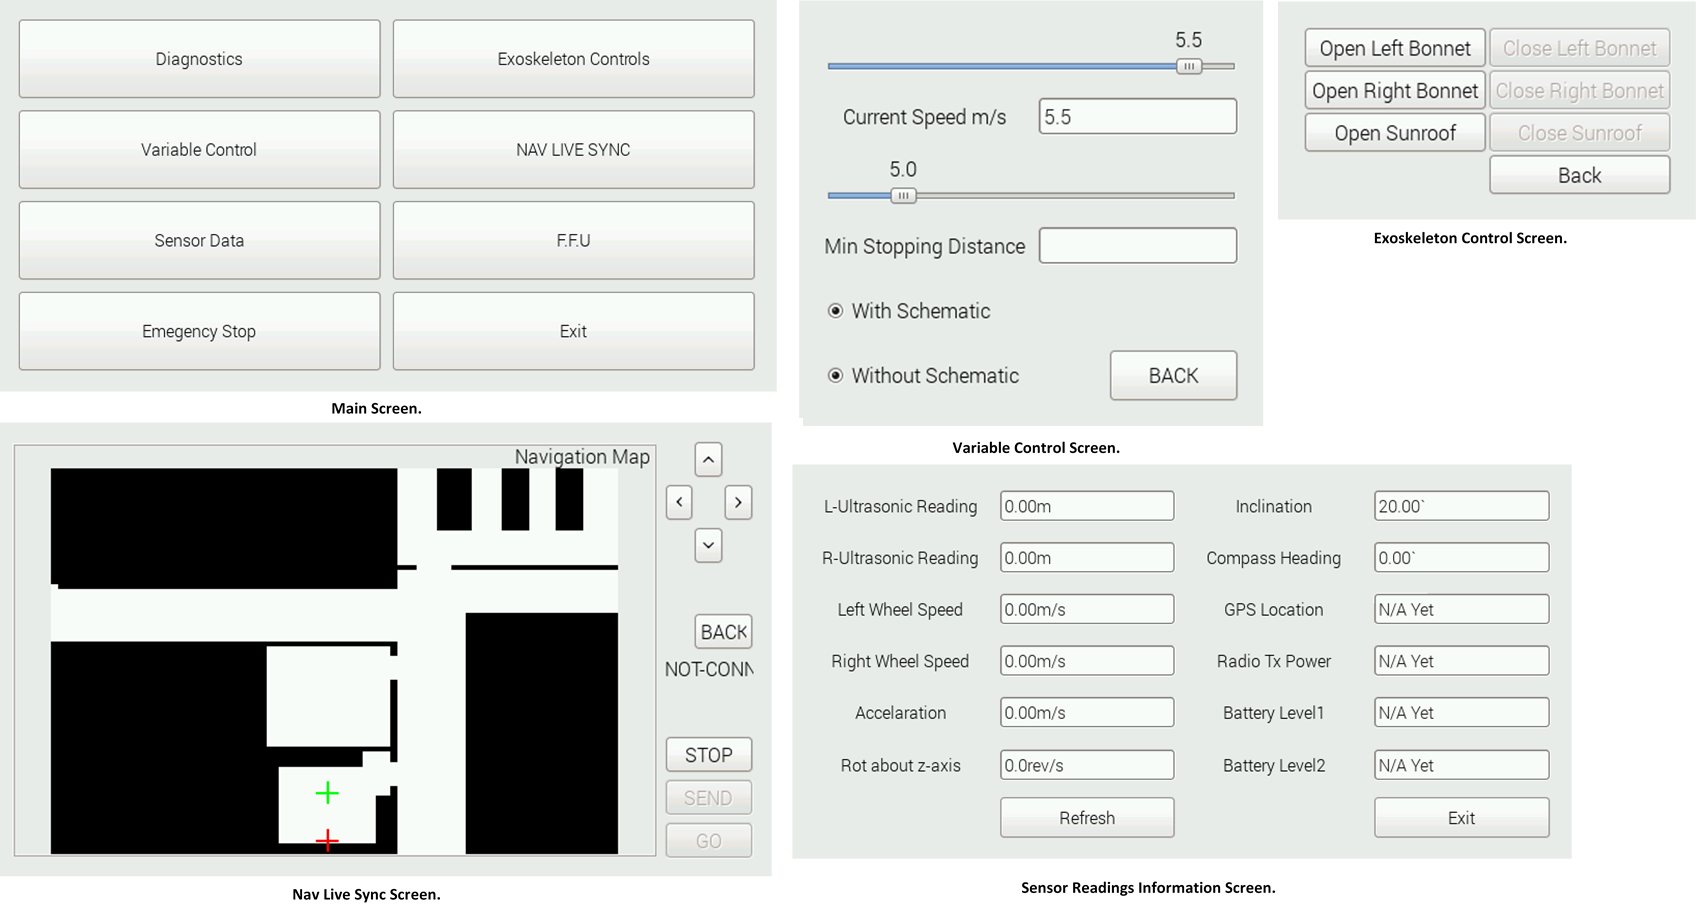Open the NAV LIVE SYNC screen

(x=573, y=150)
